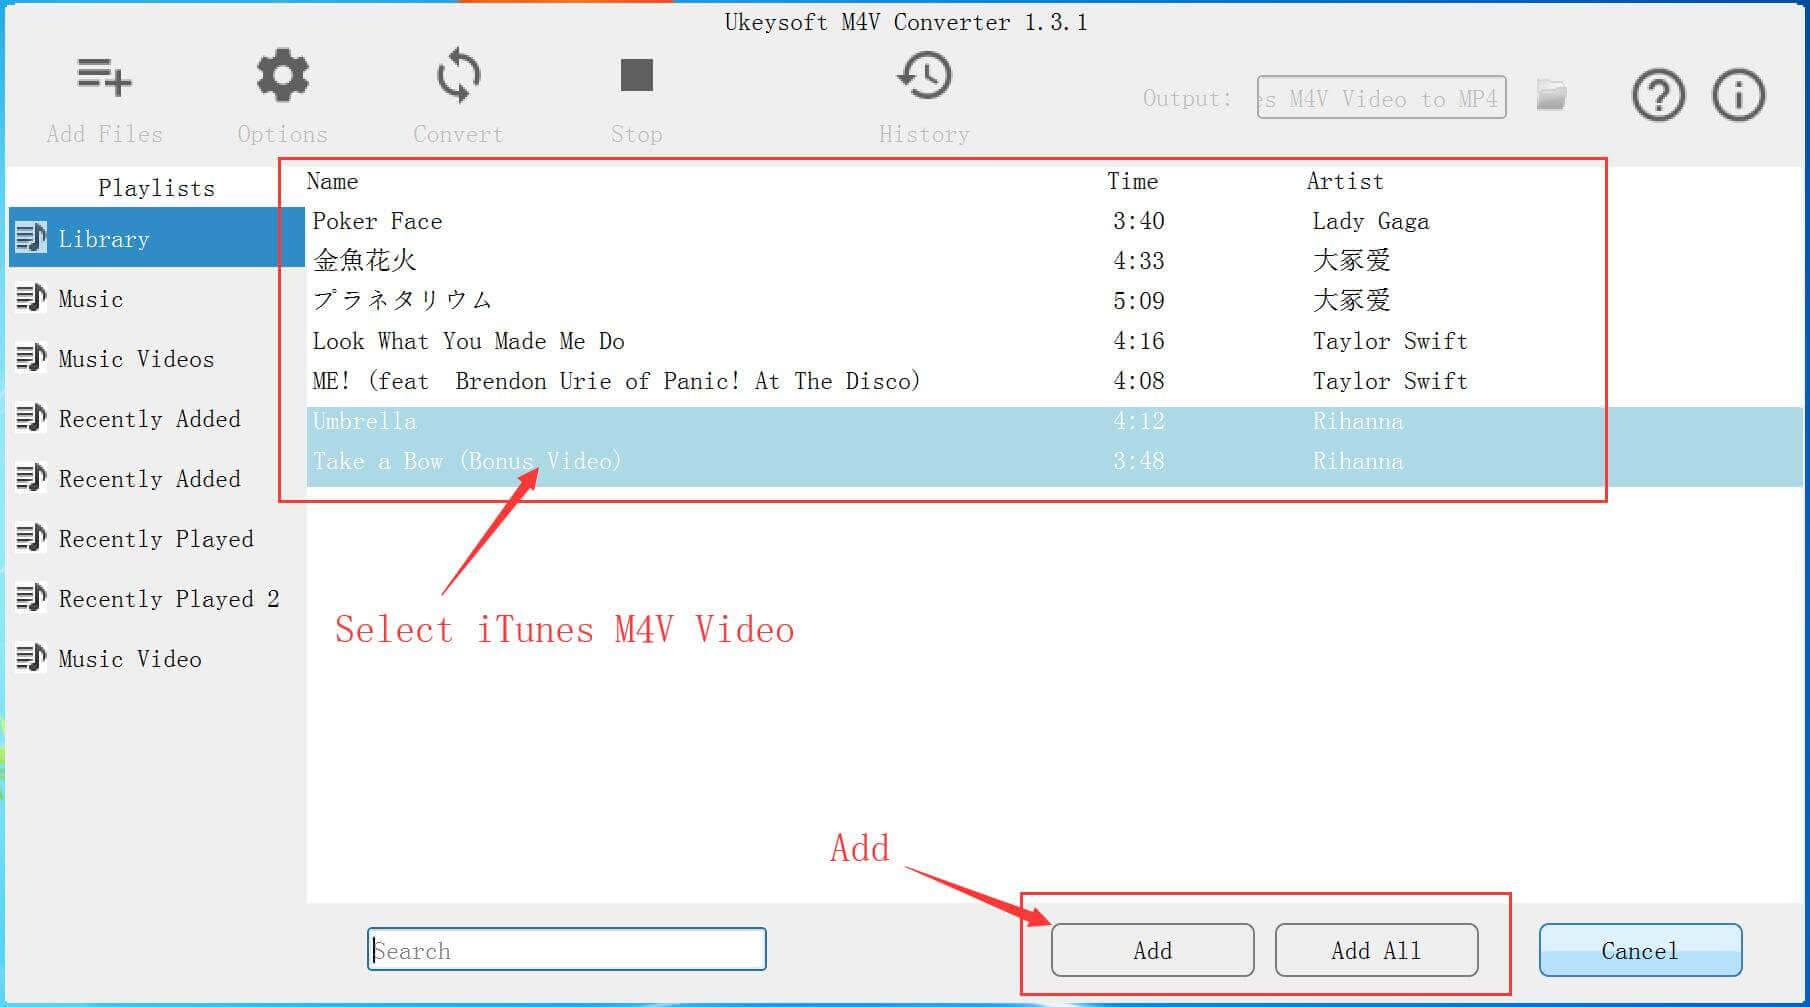
Task: Open the Help question mark icon
Action: 1658,96
